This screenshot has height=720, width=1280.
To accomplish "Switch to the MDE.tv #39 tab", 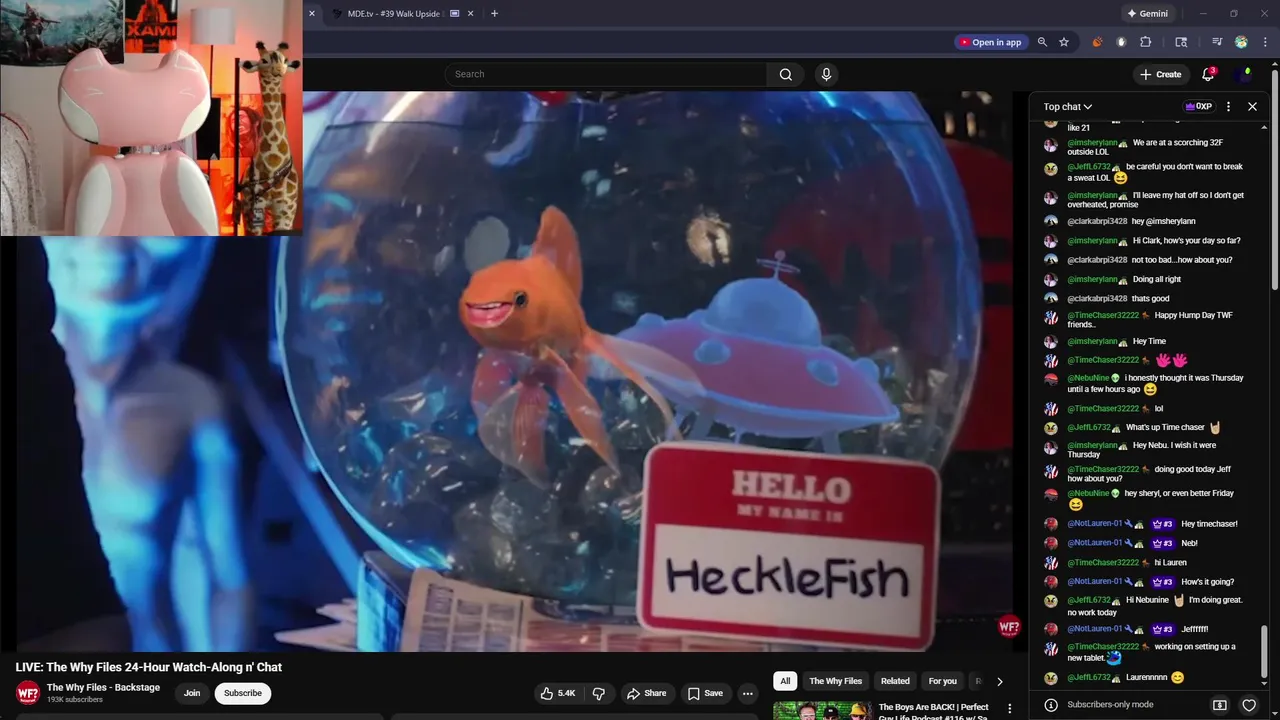I will (395, 14).
